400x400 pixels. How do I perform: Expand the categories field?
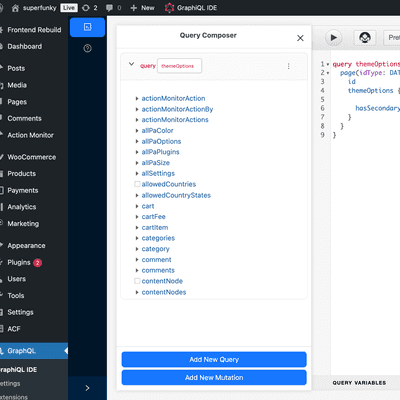click(x=137, y=238)
